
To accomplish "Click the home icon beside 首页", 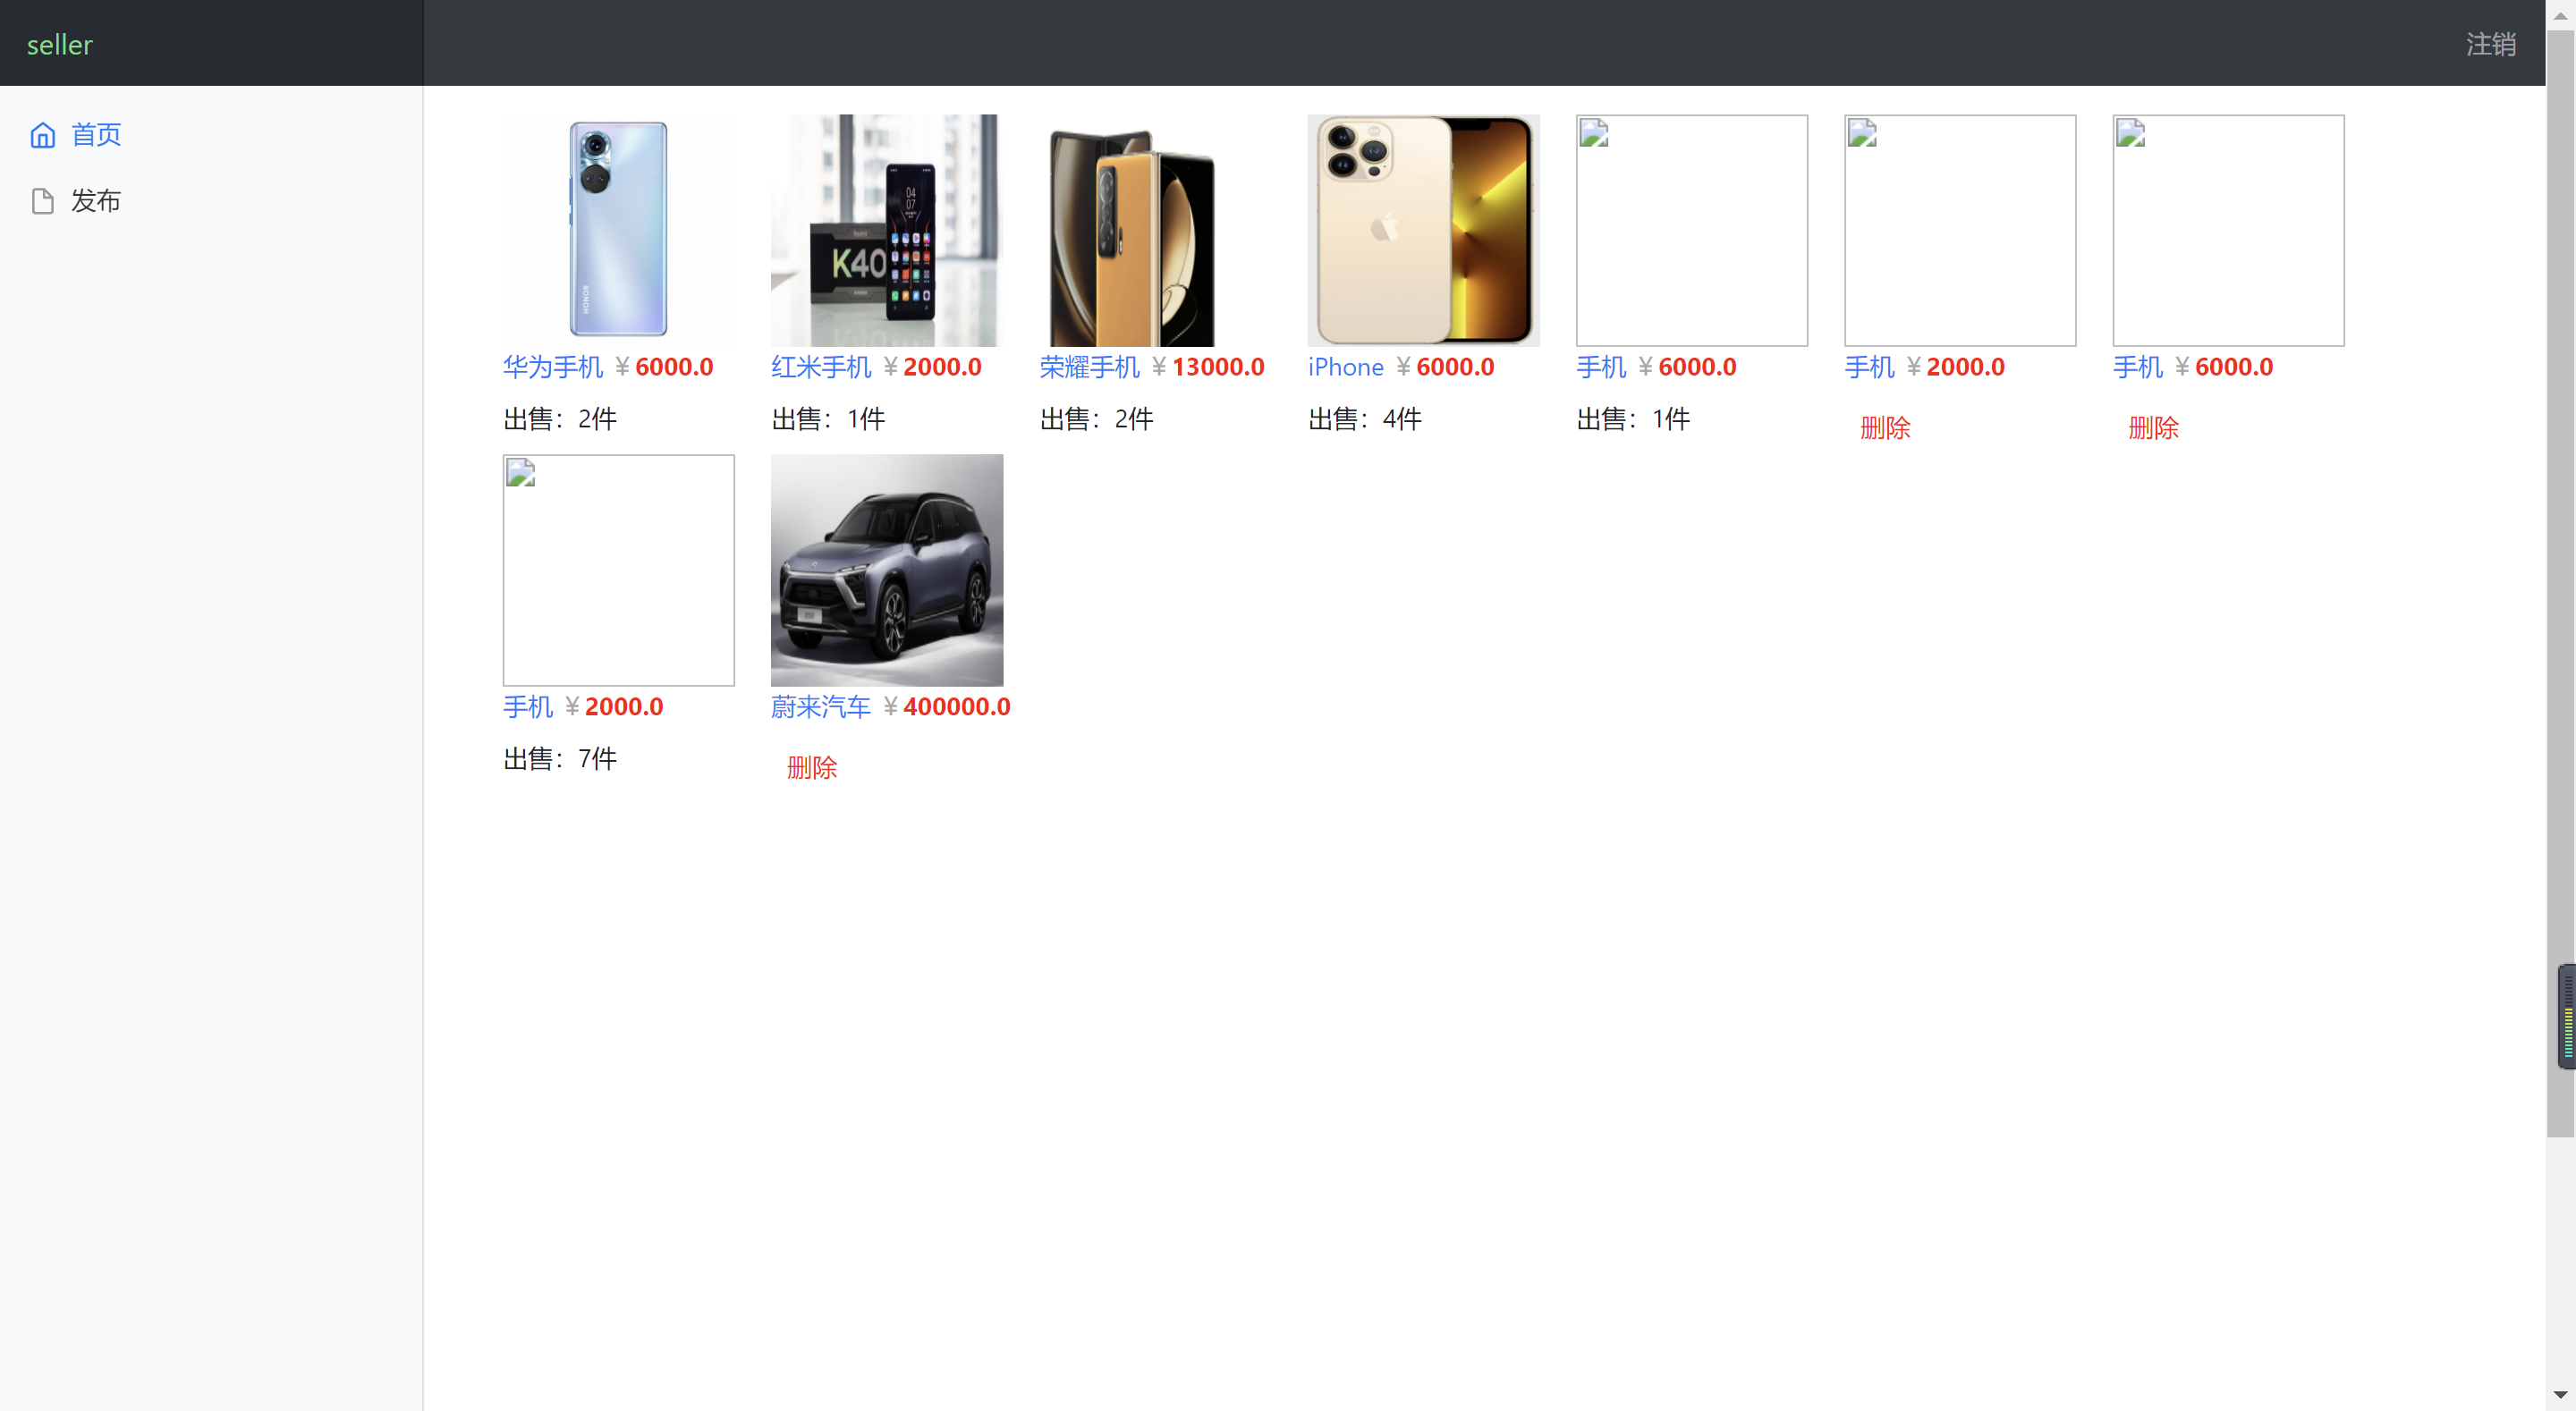I will (x=42, y=134).
